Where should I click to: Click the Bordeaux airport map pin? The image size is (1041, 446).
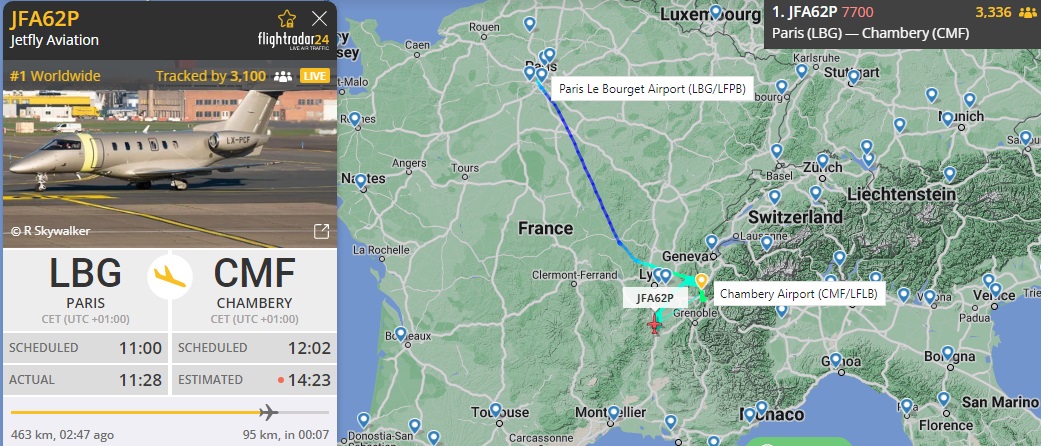pyautogui.click(x=400, y=334)
